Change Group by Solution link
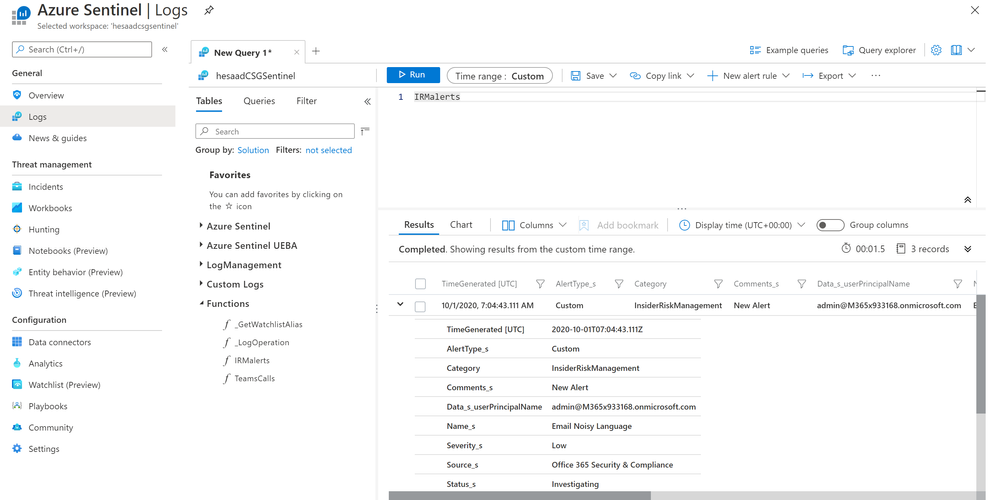The height and width of the screenshot is (500, 999). [253, 150]
